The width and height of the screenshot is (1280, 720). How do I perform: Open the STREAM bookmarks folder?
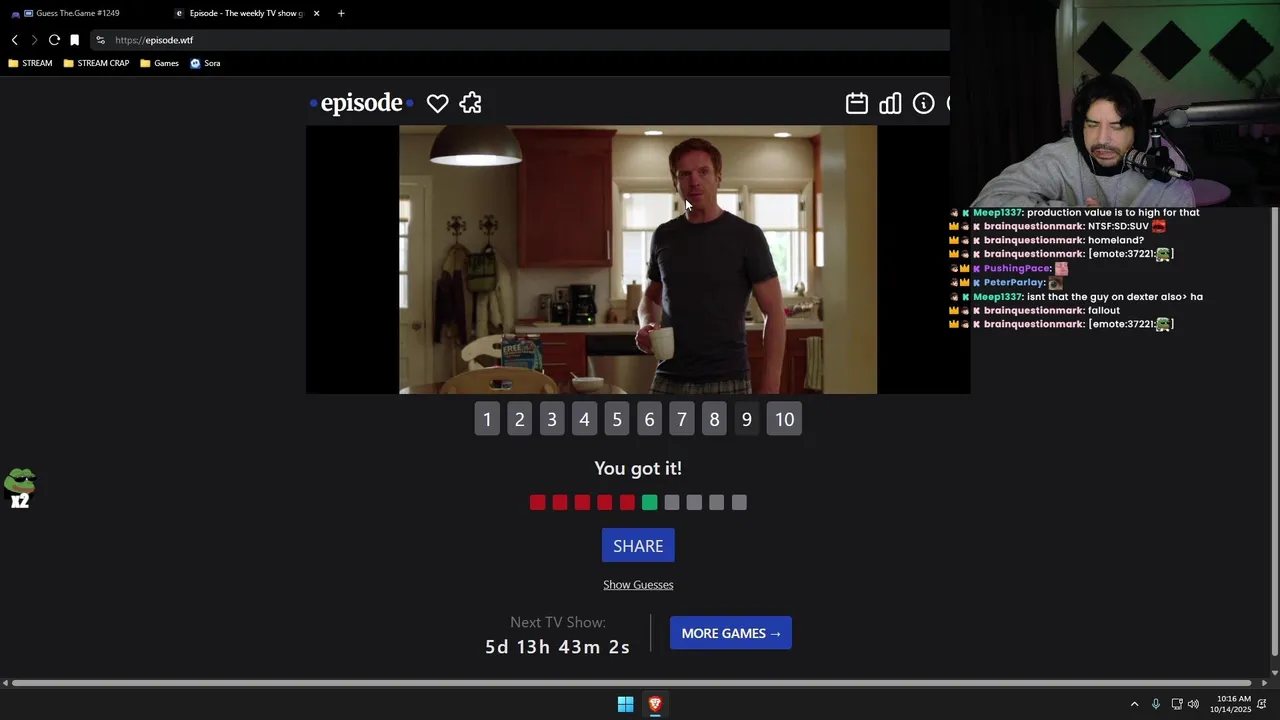(x=30, y=63)
